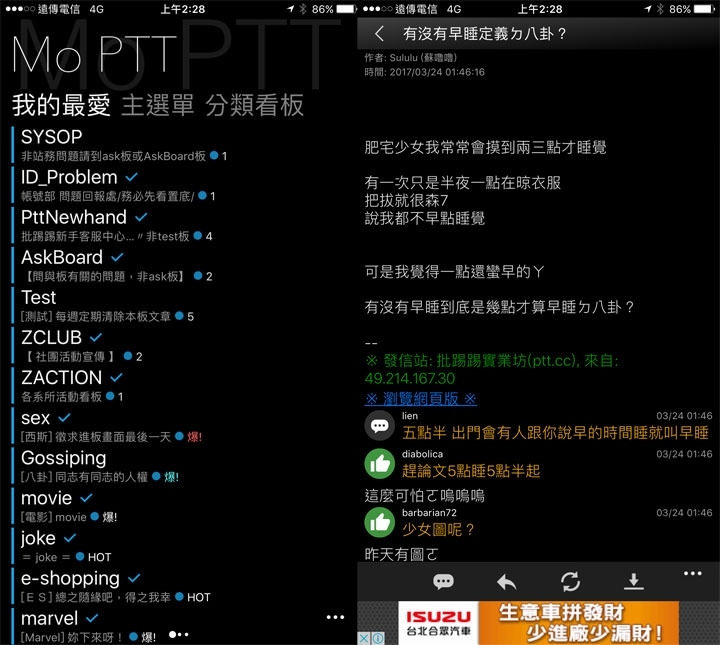
Task: Select the 我的最愛 tab
Action: [x=60, y=105]
